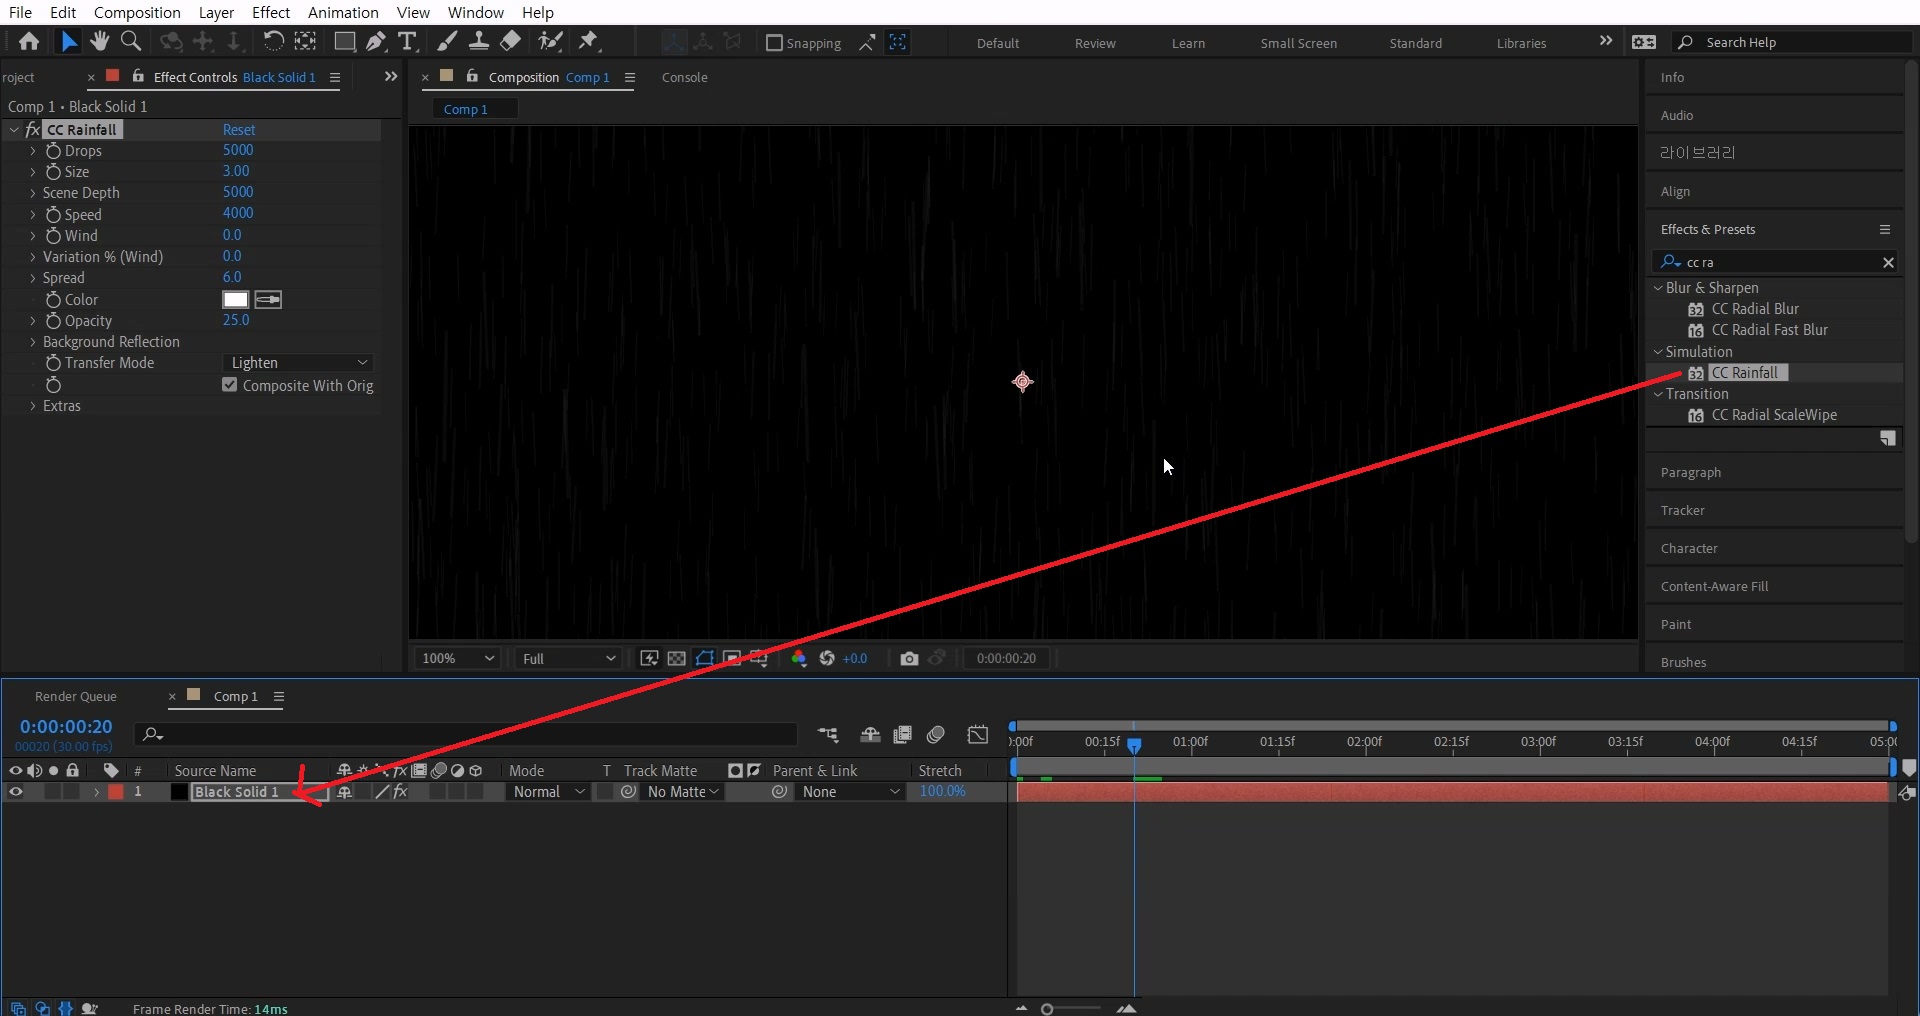Image resolution: width=1920 pixels, height=1016 pixels.
Task: Toggle the shy layers icon in the timeline
Action: point(870,735)
